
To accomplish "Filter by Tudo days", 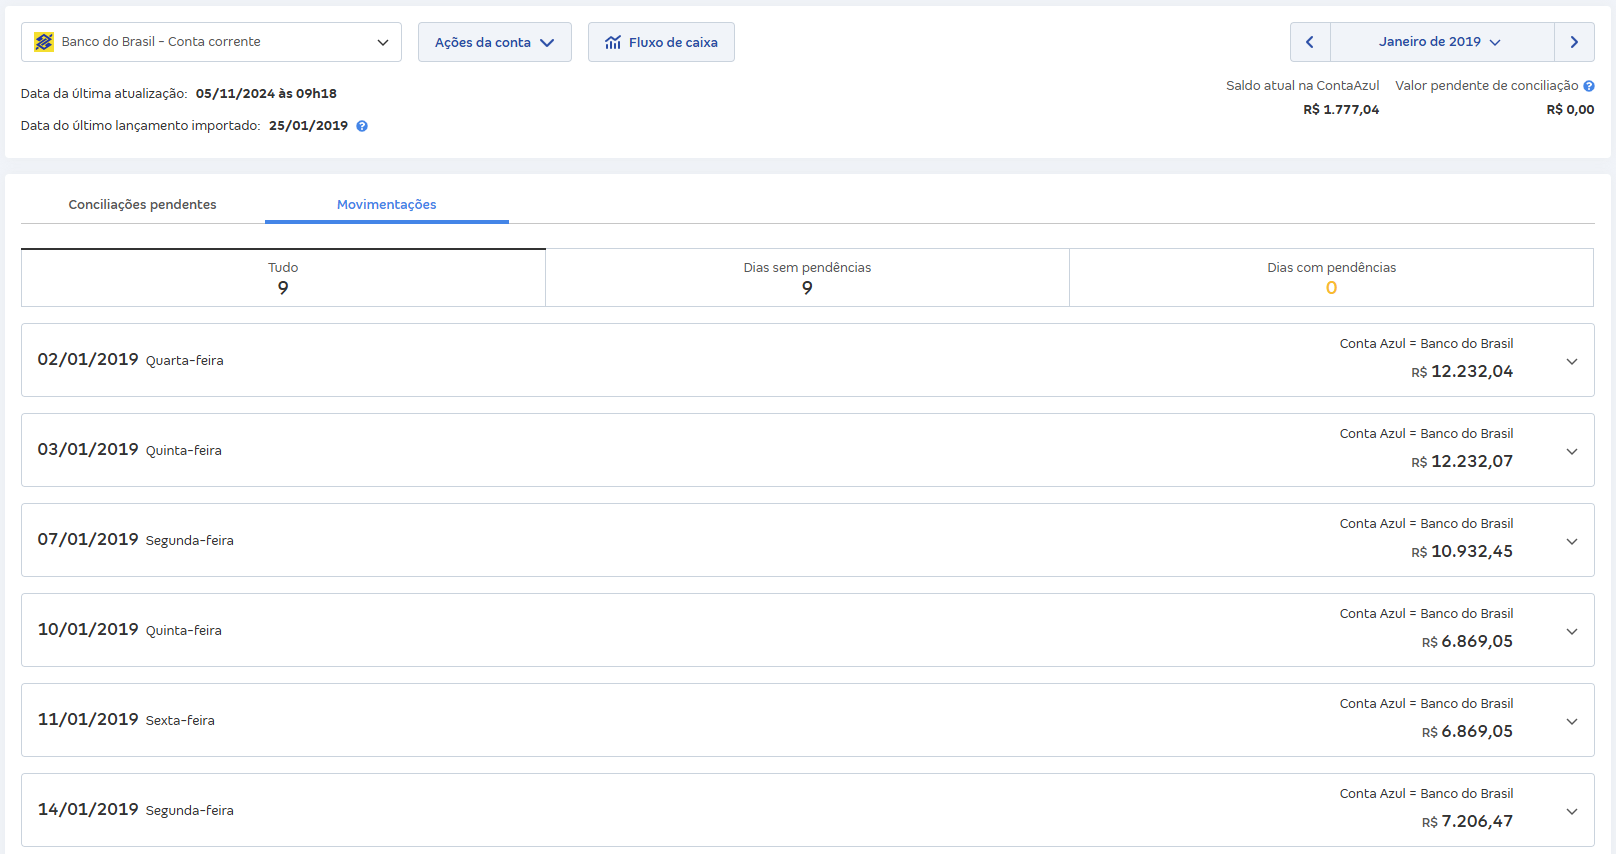I will (x=283, y=278).
